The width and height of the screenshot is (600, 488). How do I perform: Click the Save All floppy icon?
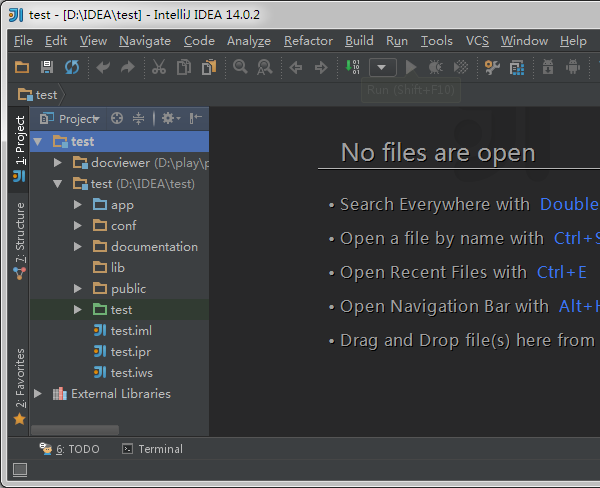pyautogui.click(x=47, y=67)
